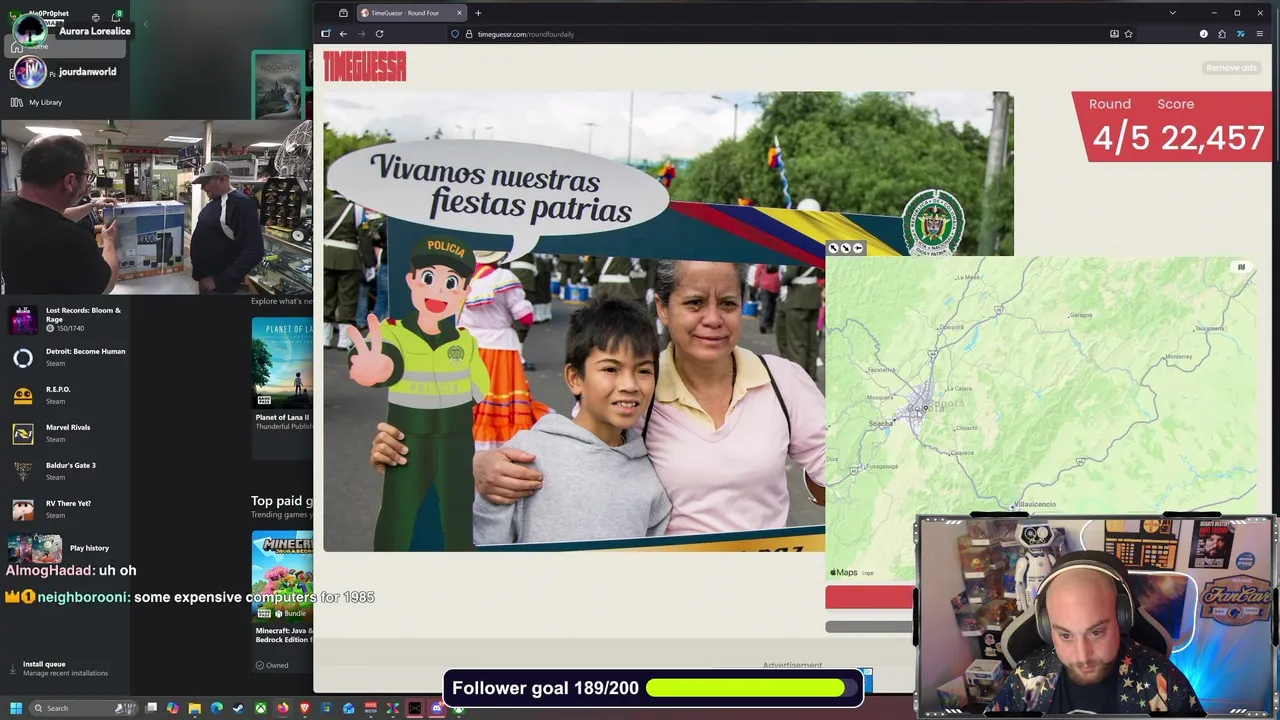The height and width of the screenshot is (720, 1280).
Task: Open the Windows Start menu
Action: point(16,708)
